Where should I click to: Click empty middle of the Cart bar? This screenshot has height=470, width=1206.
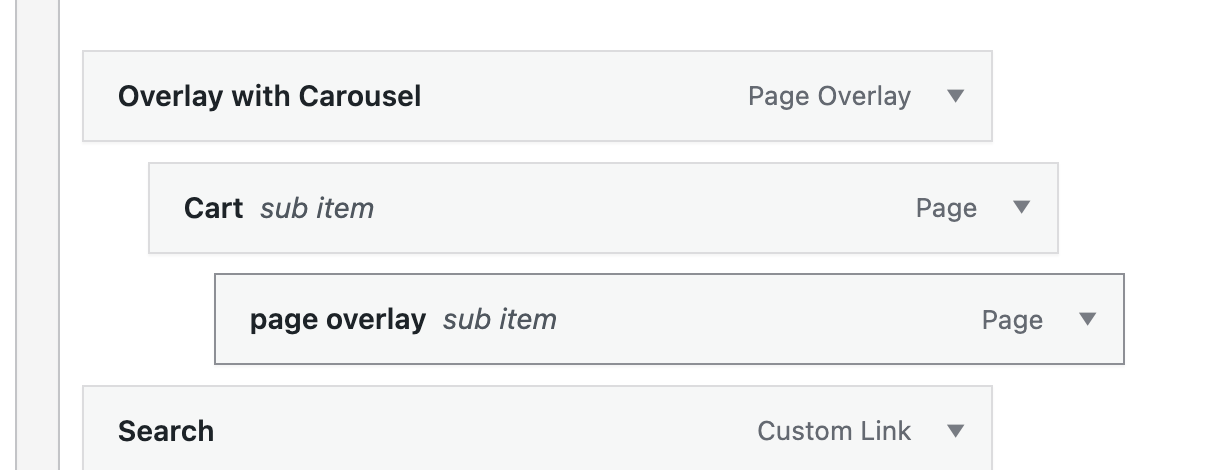tap(640, 208)
